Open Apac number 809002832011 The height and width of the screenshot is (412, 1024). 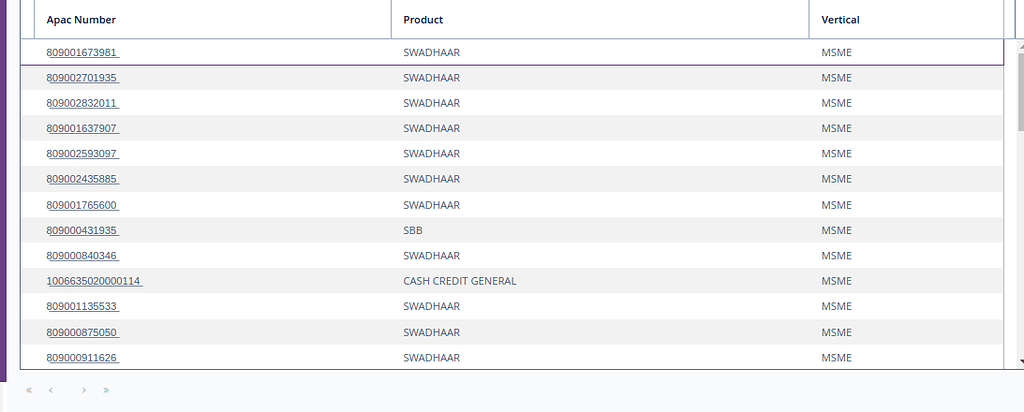click(82, 103)
